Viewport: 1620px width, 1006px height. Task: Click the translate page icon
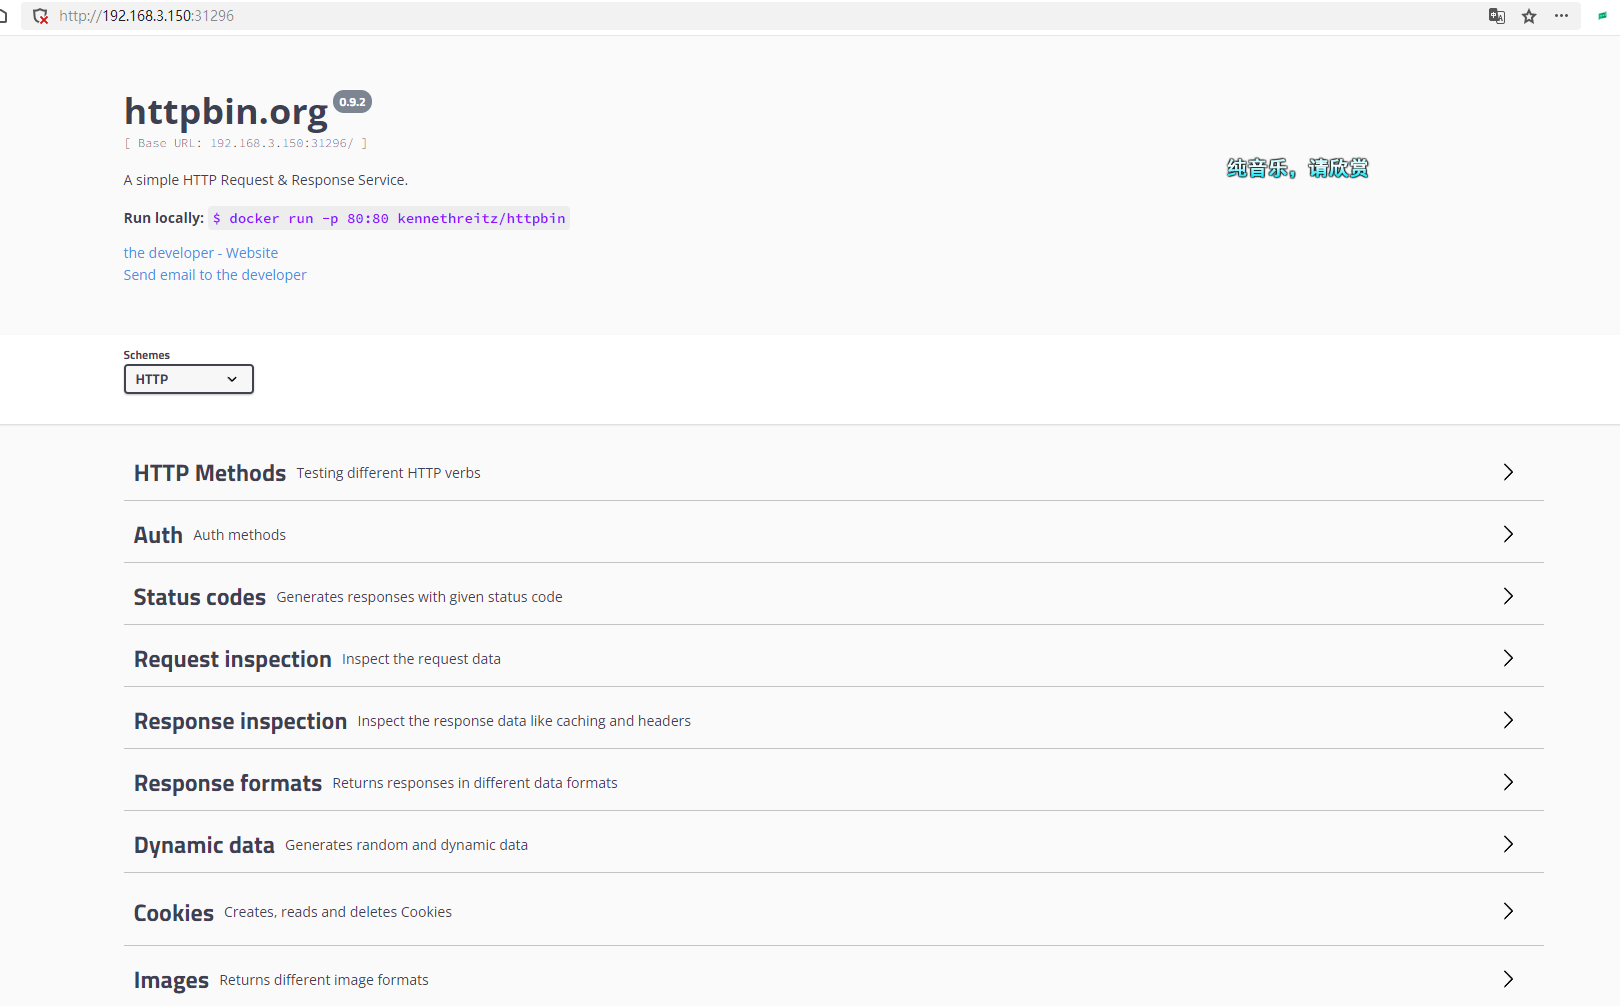[1496, 16]
